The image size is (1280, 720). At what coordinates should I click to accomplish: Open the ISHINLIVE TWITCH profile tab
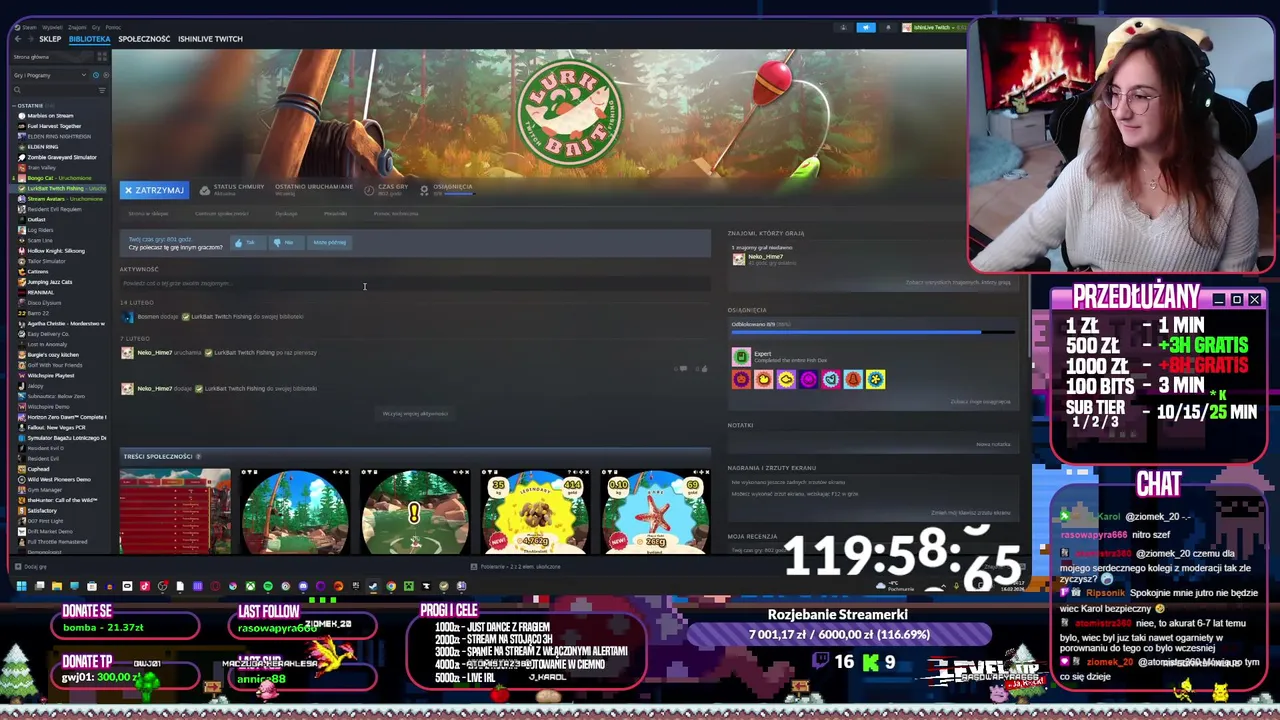tap(210, 39)
